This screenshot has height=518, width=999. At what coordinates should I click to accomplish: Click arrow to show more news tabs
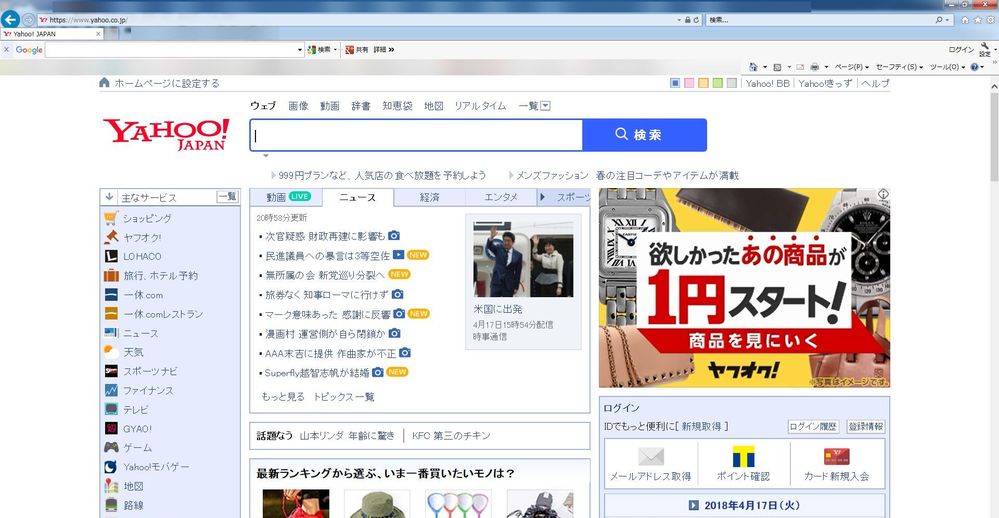coord(542,198)
